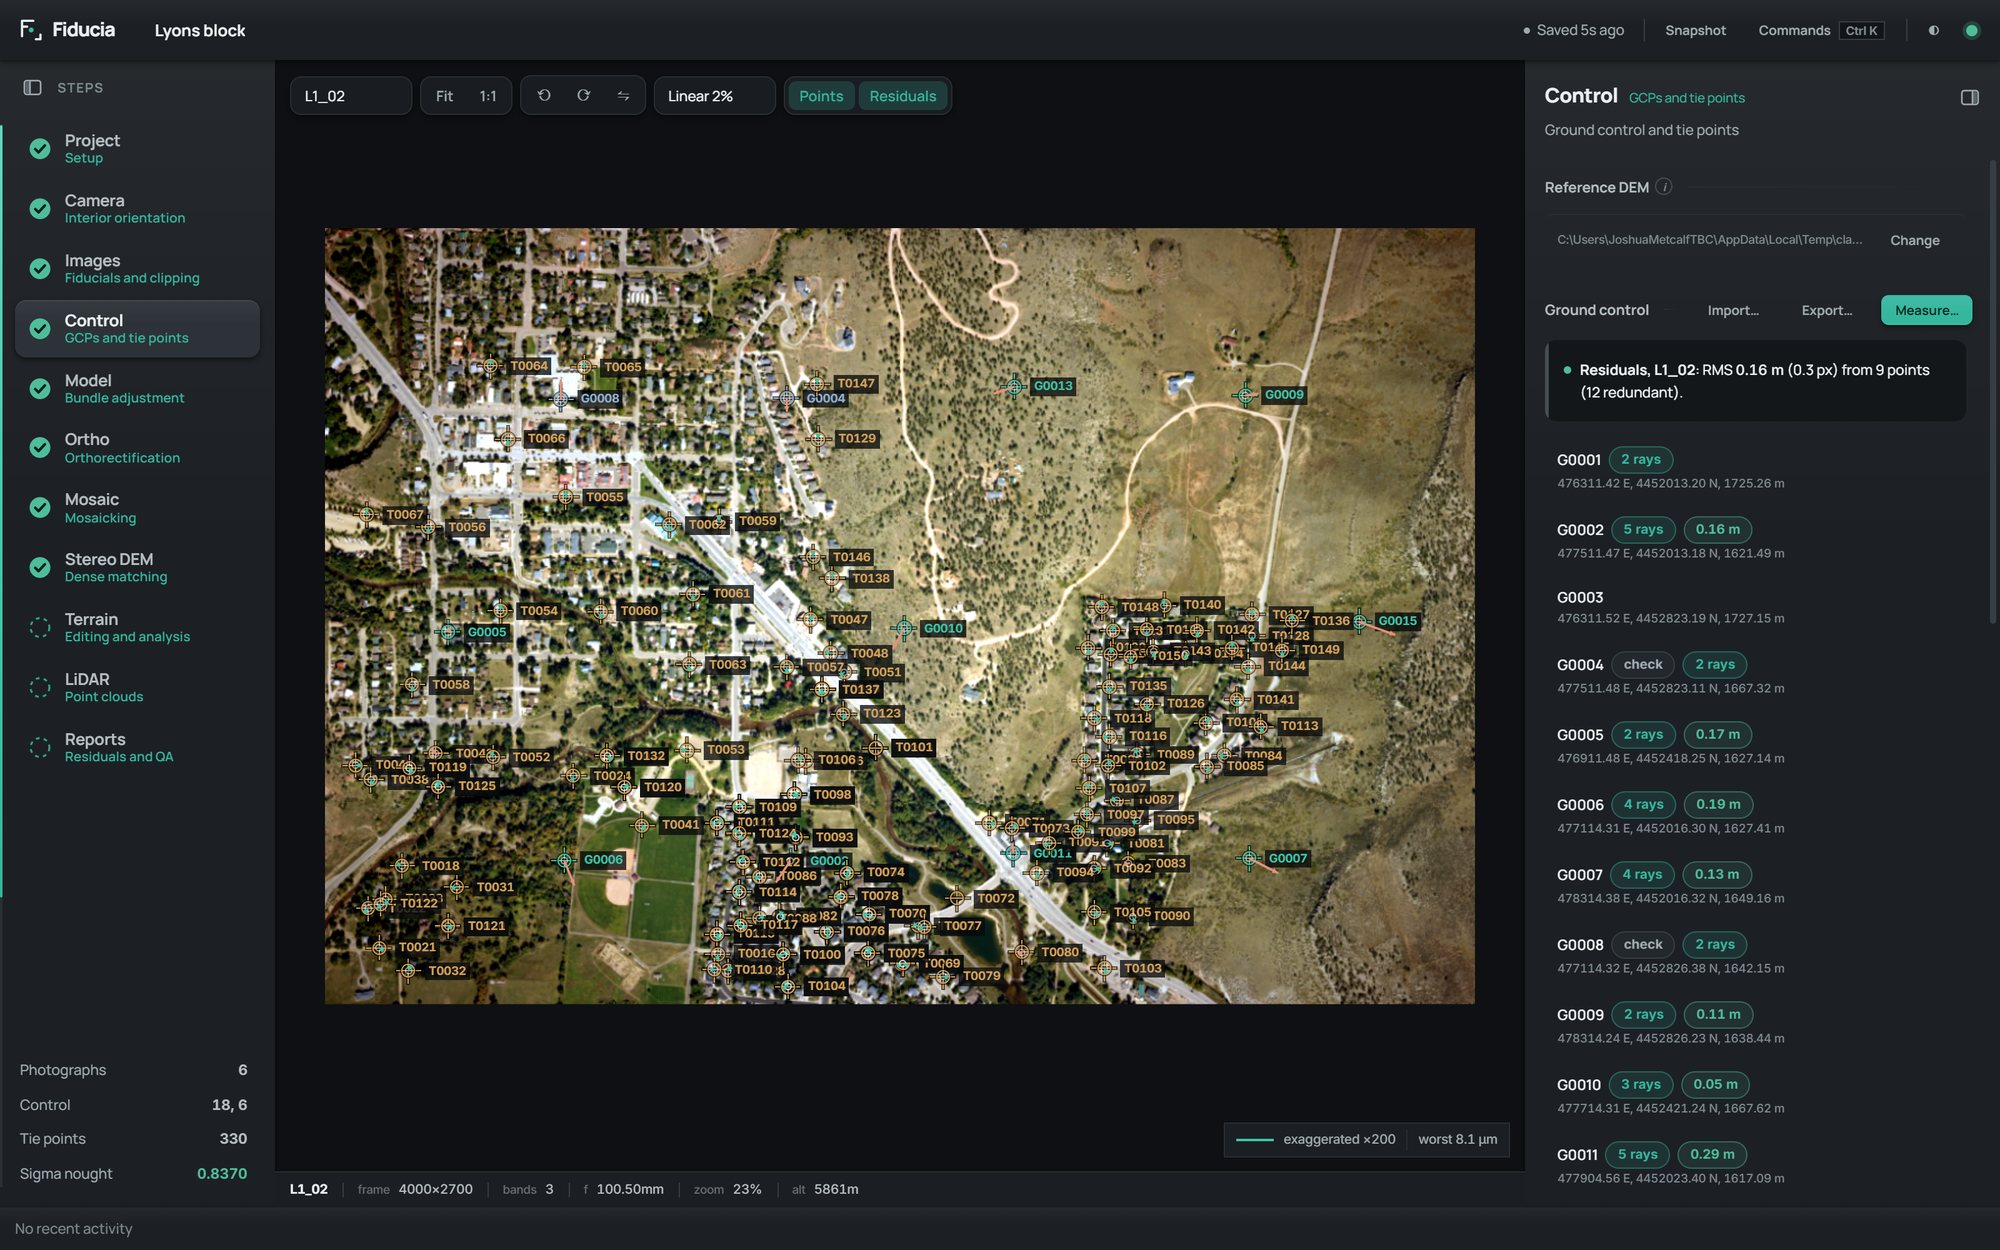2000x1250 pixels.
Task: Click the T0064 tie point label
Action: 529,366
